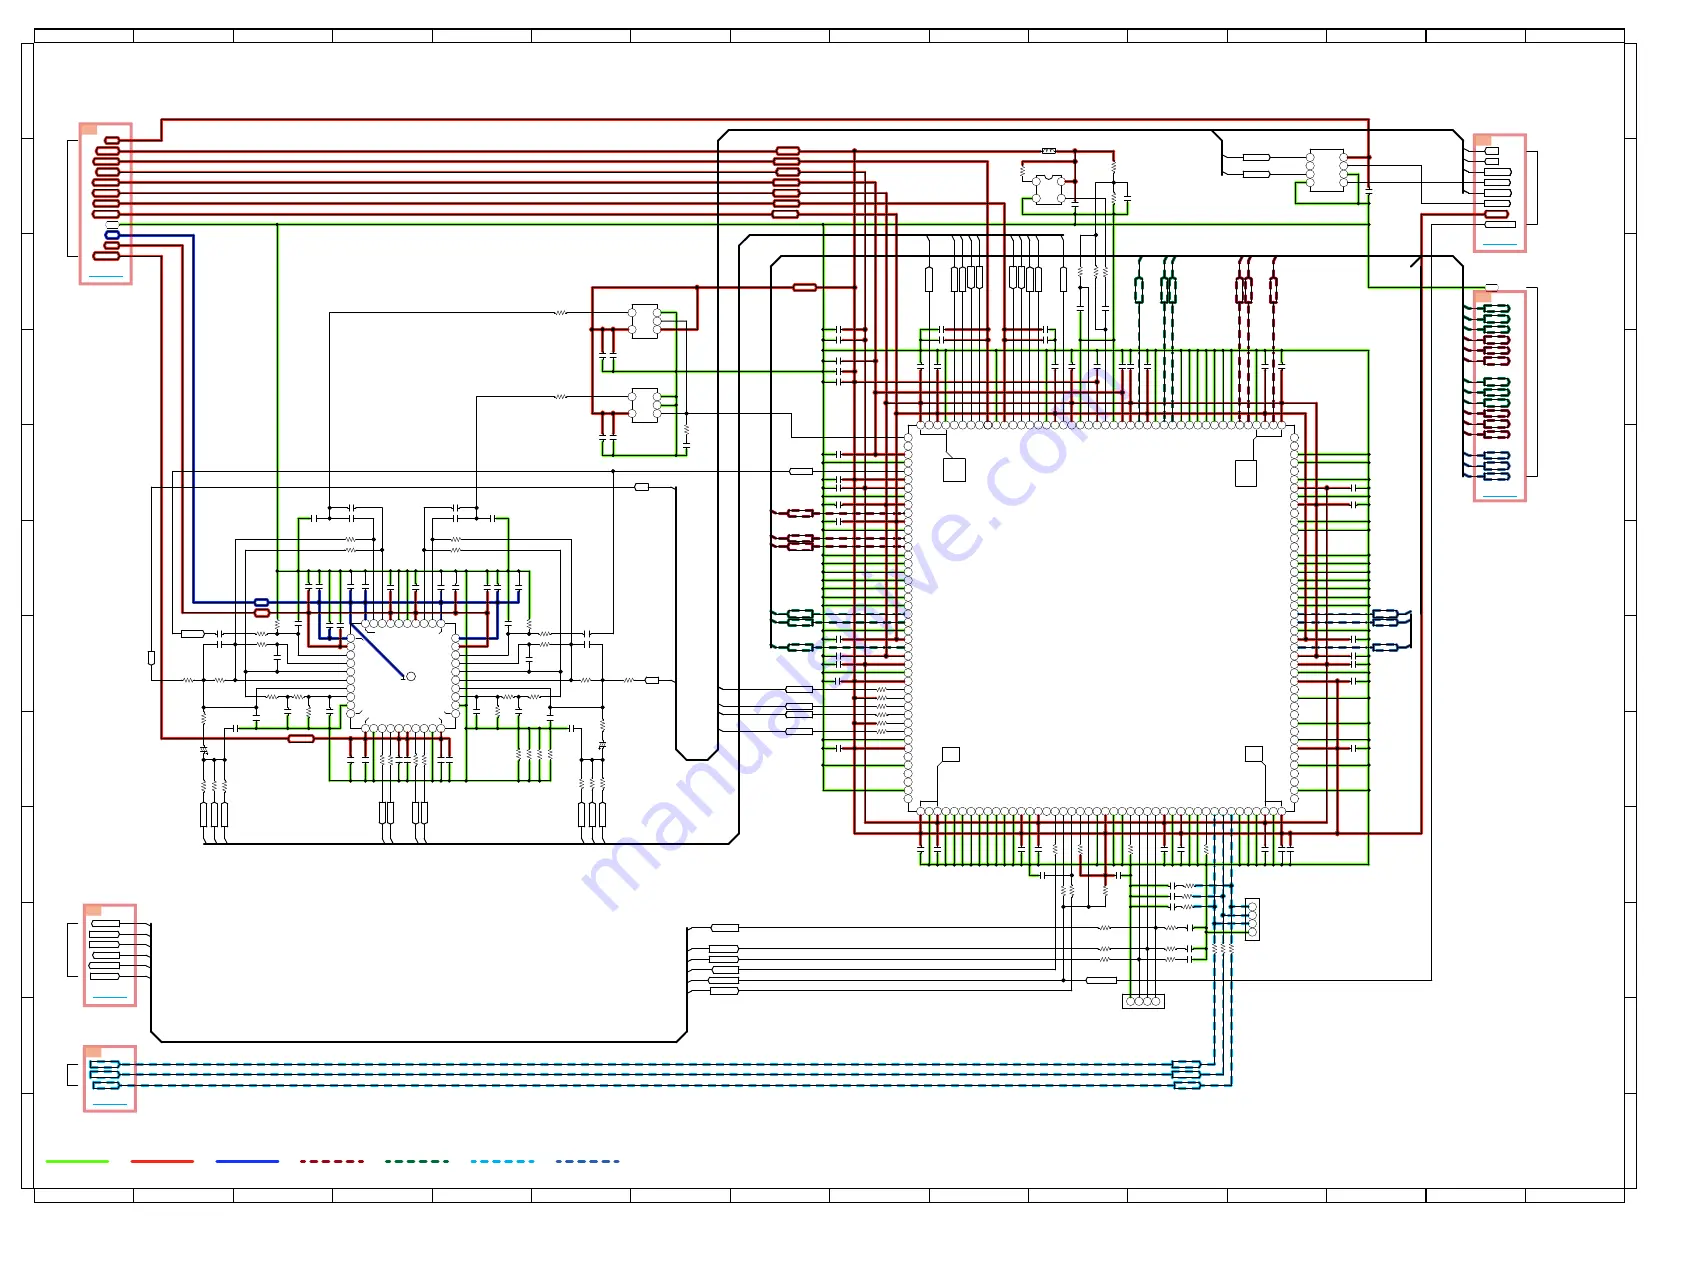Select the horizontal four-pin header below the large IC

point(1143,1001)
